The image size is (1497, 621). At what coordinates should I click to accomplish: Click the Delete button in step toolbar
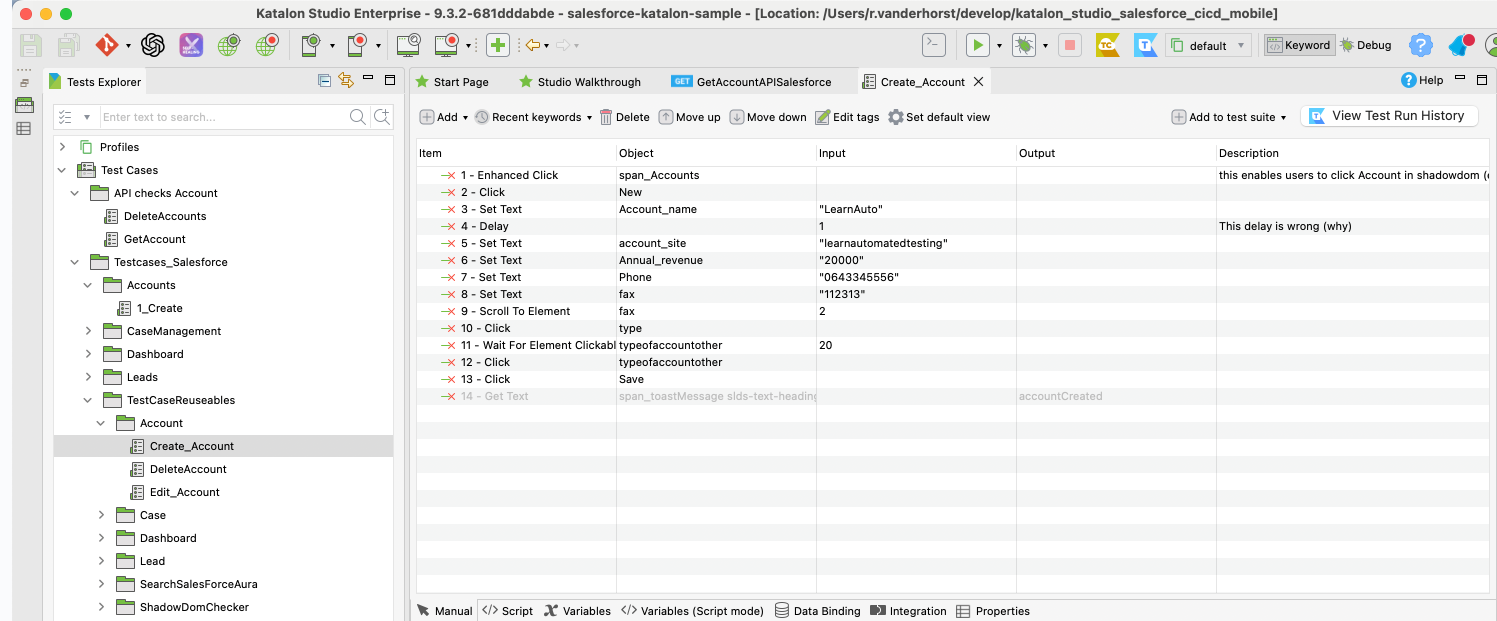coord(624,117)
